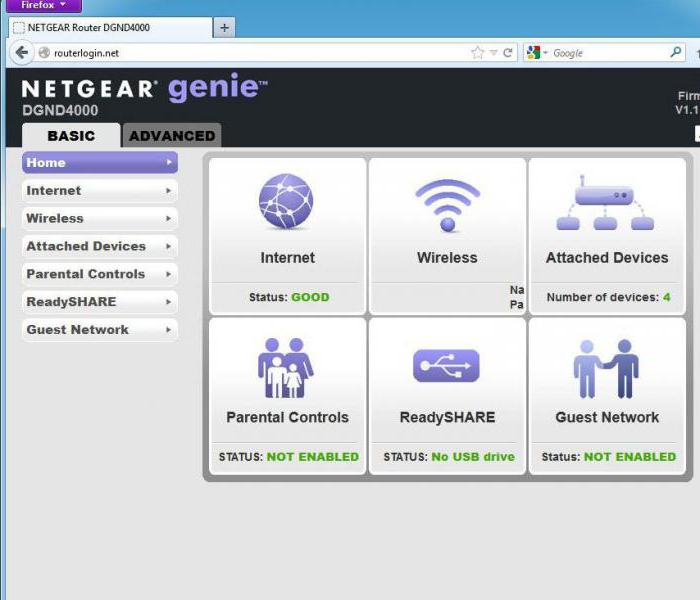Expand the ReadySHARE sidebar item

click(100, 302)
